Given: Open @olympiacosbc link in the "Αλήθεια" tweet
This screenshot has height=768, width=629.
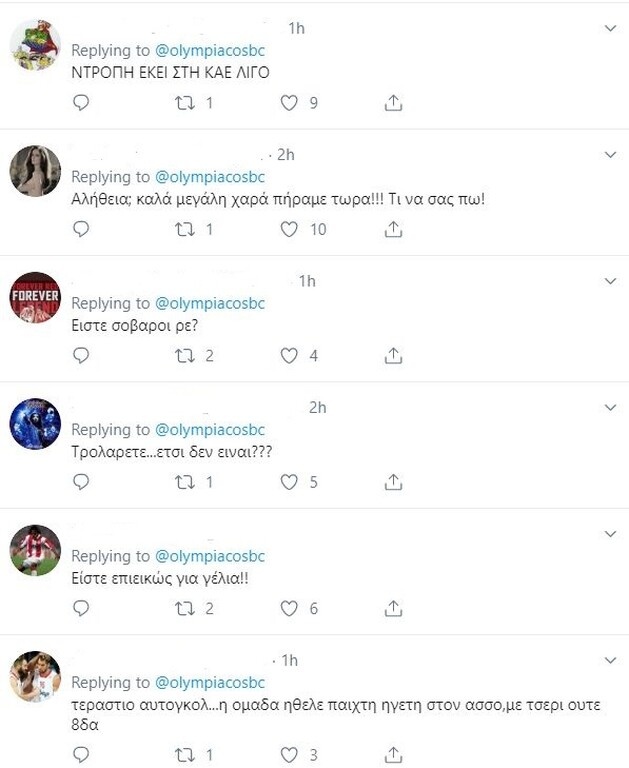Looking at the screenshot, I should [210, 177].
